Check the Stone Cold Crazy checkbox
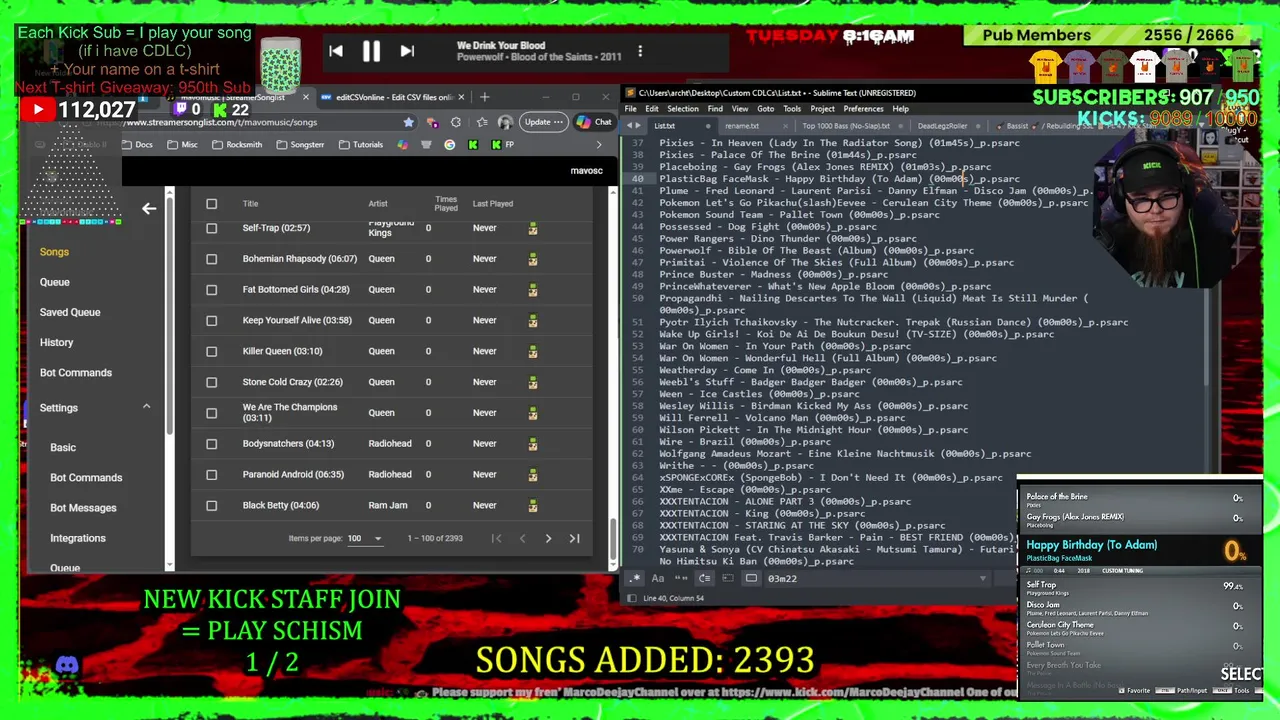The height and width of the screenshot is (720, 1280). (211, 382)
